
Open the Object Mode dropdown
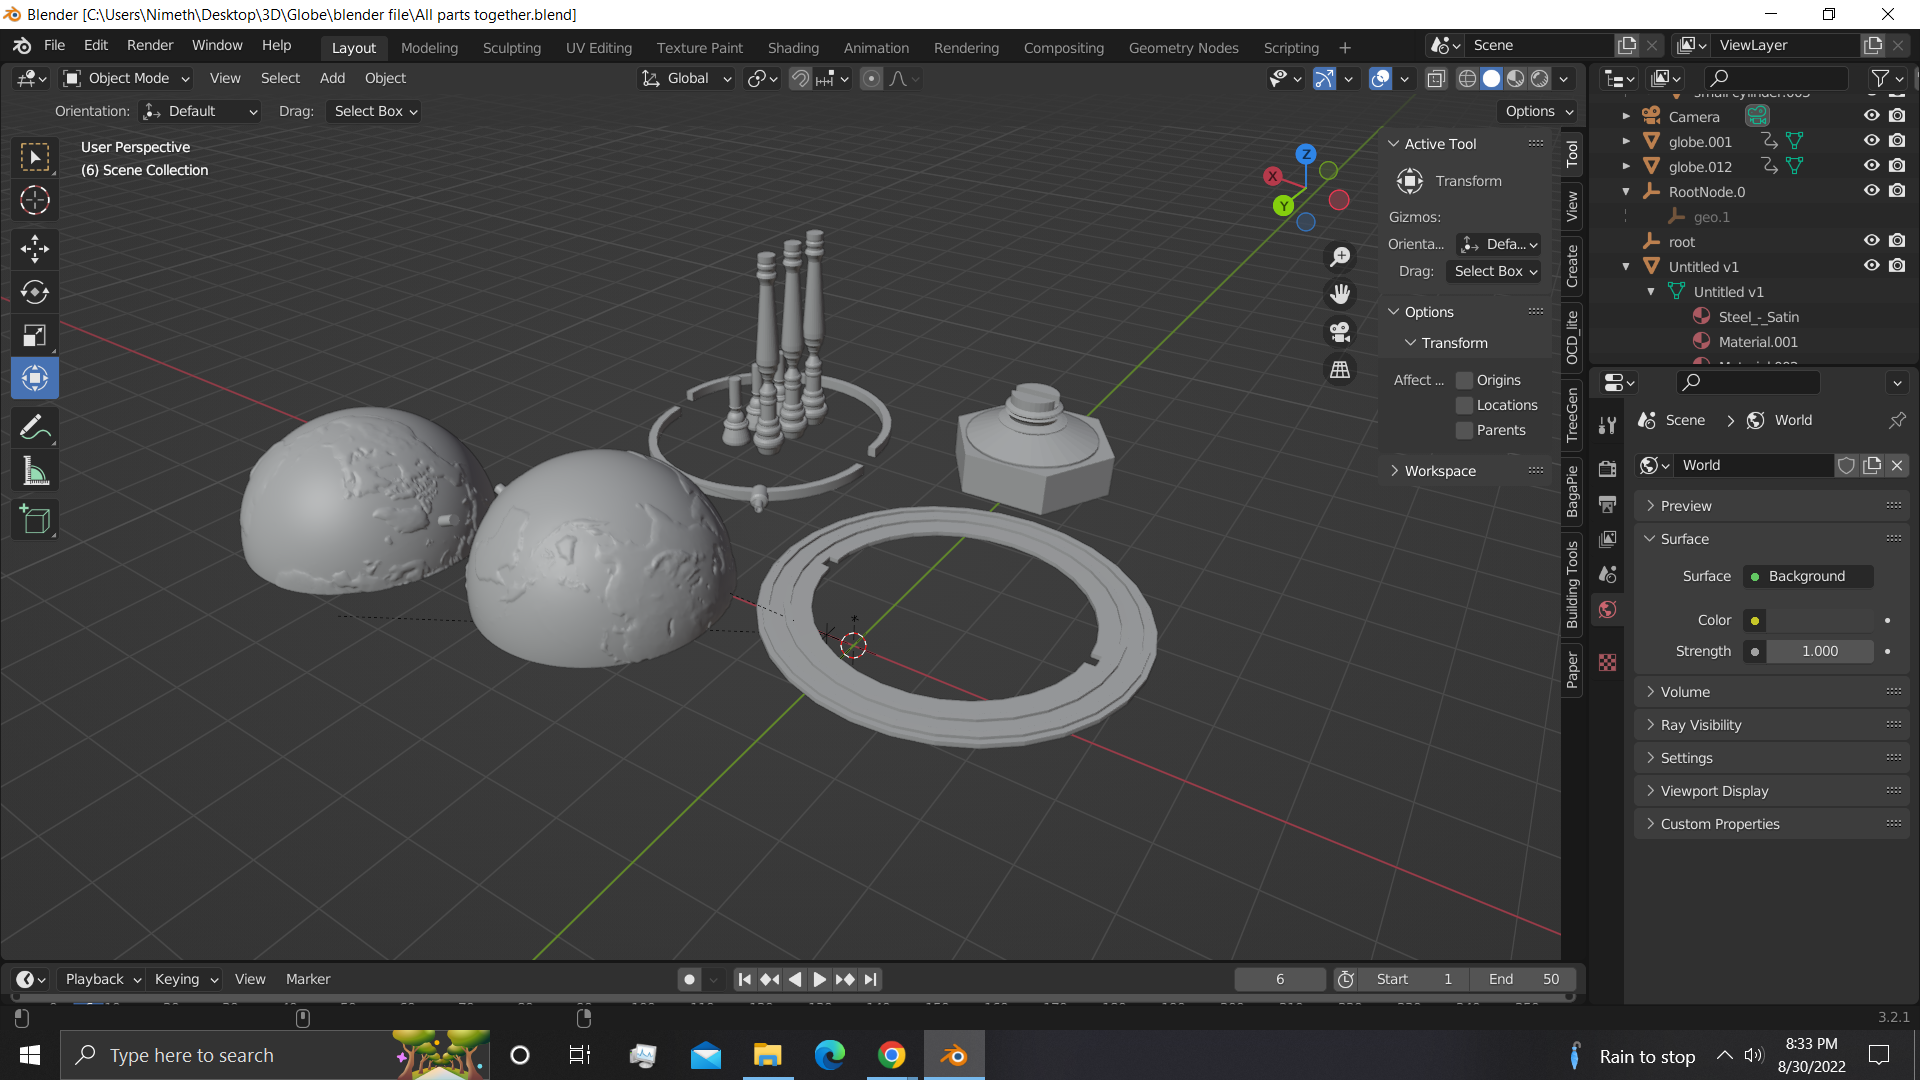[124, 78]
